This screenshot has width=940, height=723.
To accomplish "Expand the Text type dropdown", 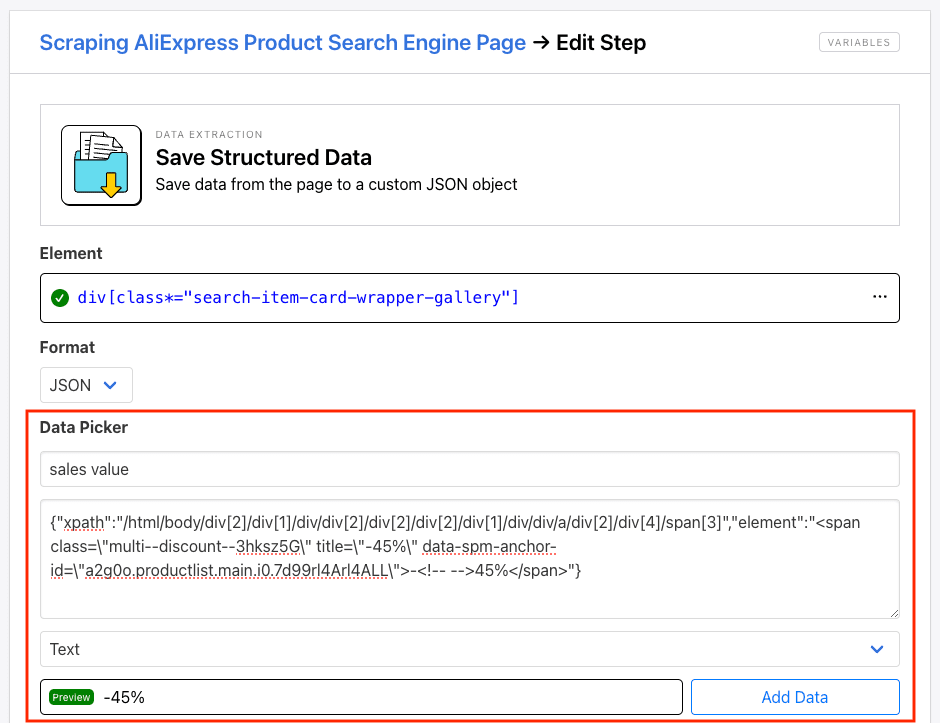I will 469,649.
